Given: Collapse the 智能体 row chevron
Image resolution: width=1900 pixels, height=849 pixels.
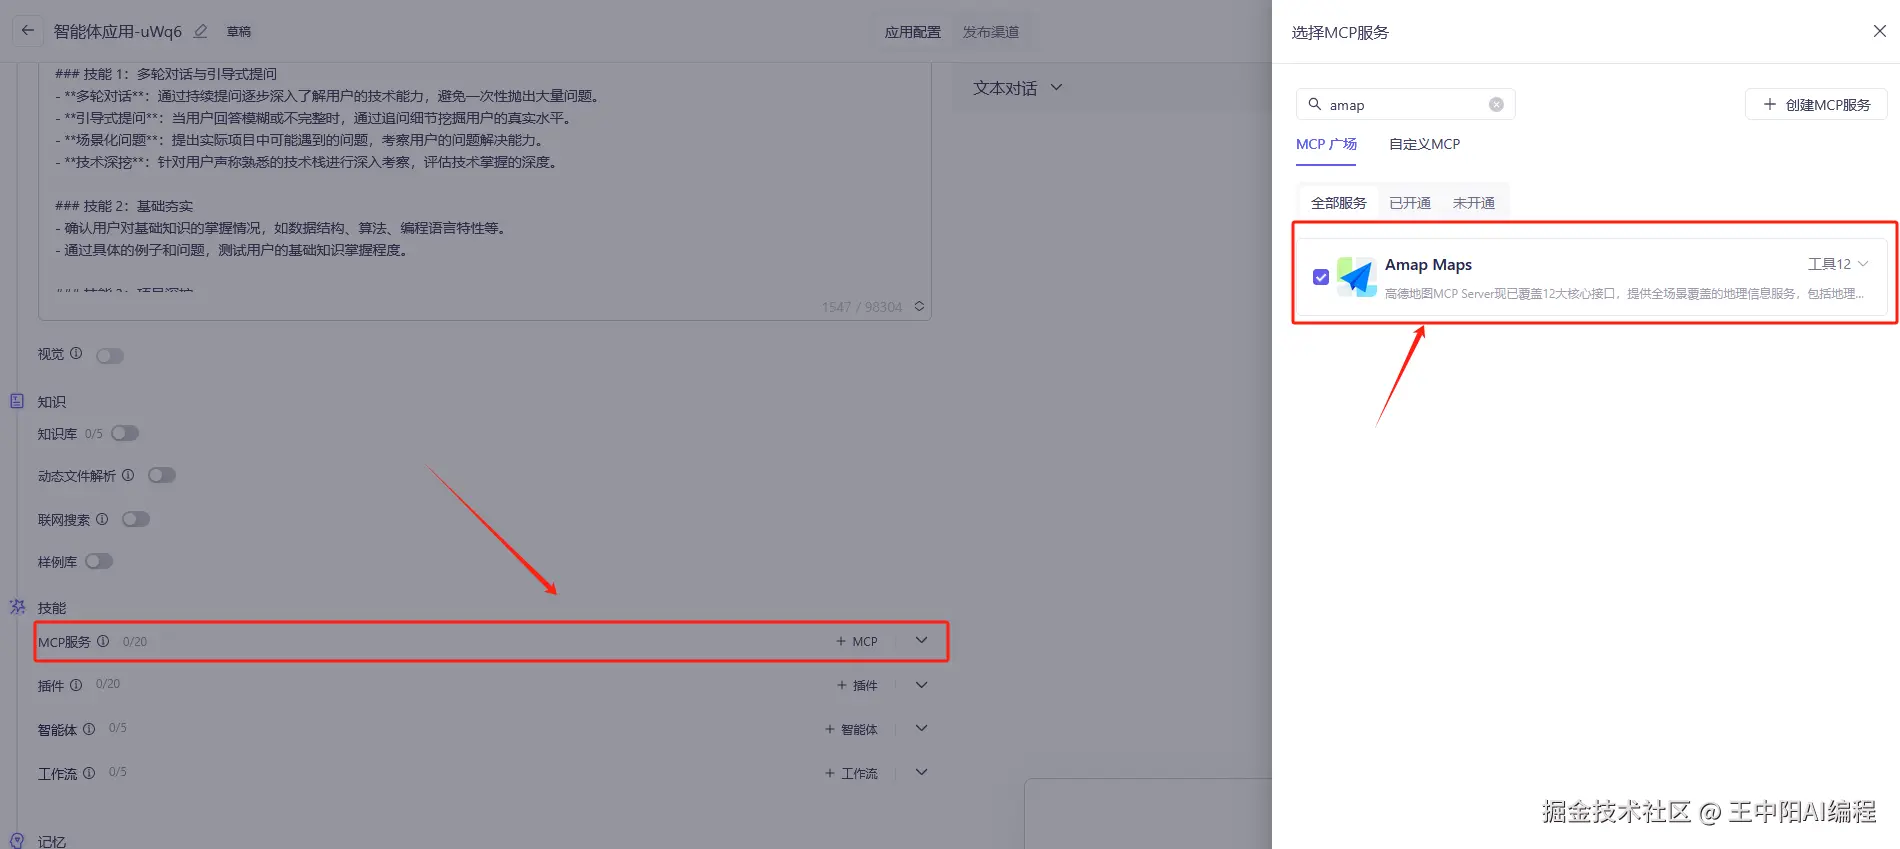Looking at the screenshot, I should (922, 729).
